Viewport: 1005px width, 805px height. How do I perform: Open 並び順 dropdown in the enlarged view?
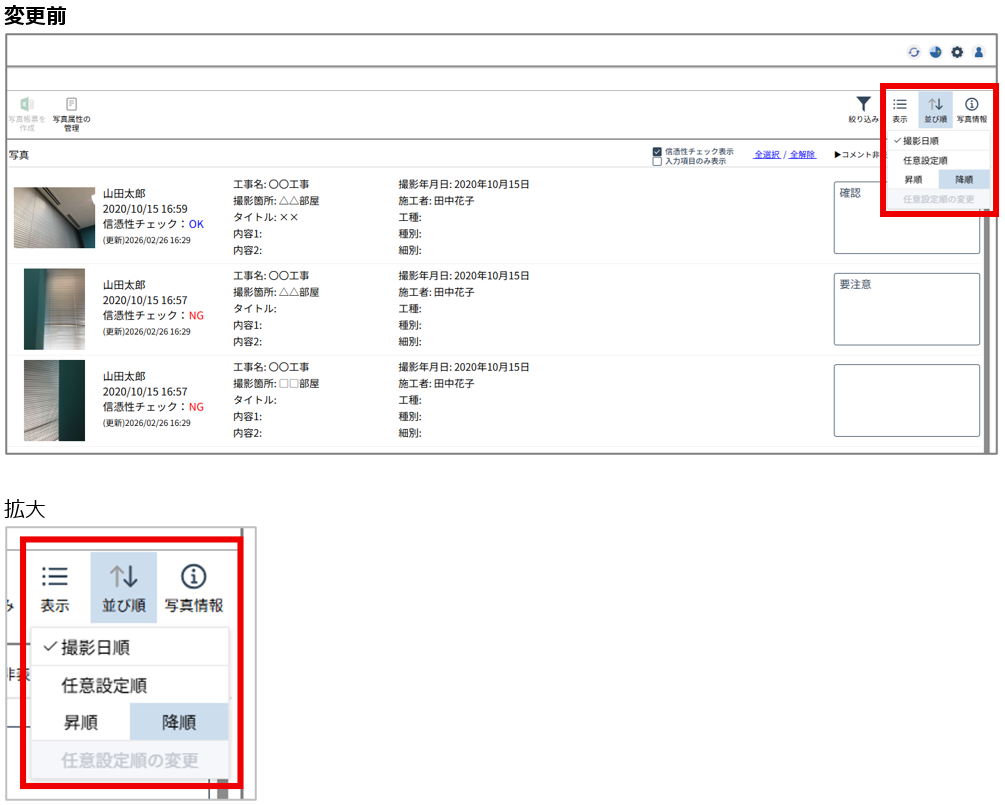(x=123, y=588)
